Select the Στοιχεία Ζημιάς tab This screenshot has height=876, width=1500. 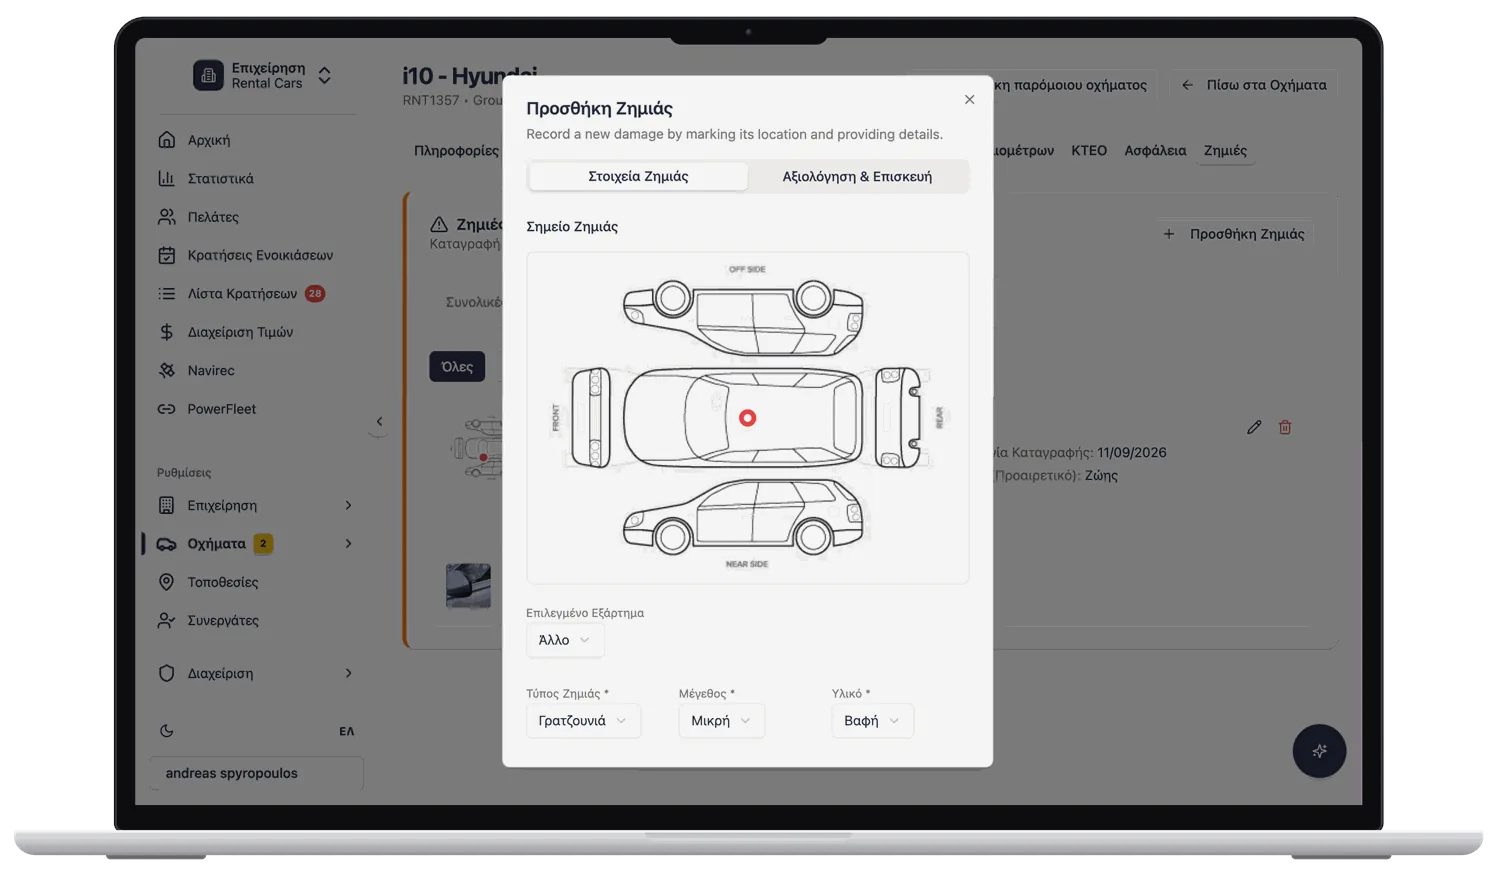coord(638,176)
